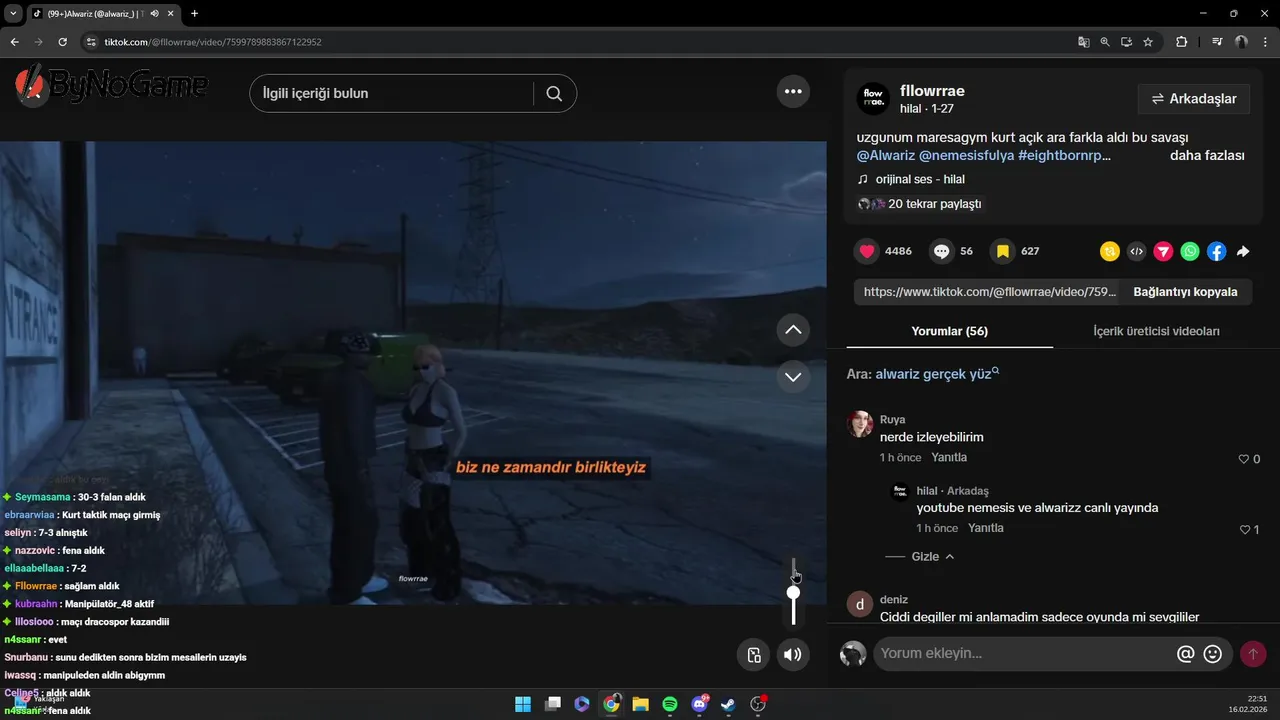This screenshot has width=1280, height=720.
Task: Open the emoji picker smiley icon
Action: (x=1213, y=654)
